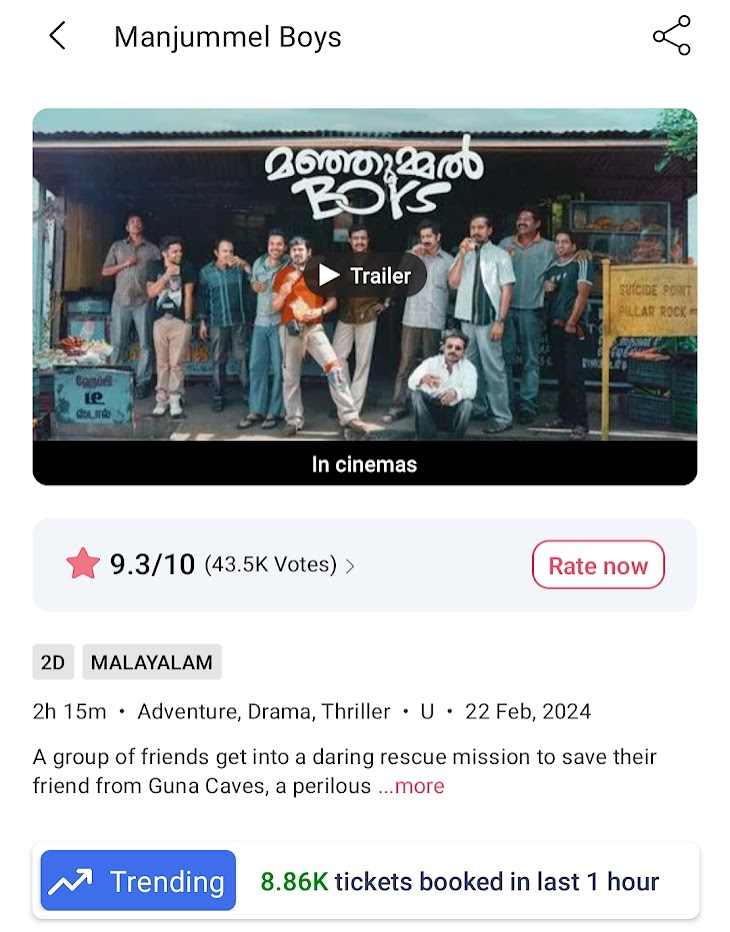Tap the Manjummel Boys page title

point(228,37)
